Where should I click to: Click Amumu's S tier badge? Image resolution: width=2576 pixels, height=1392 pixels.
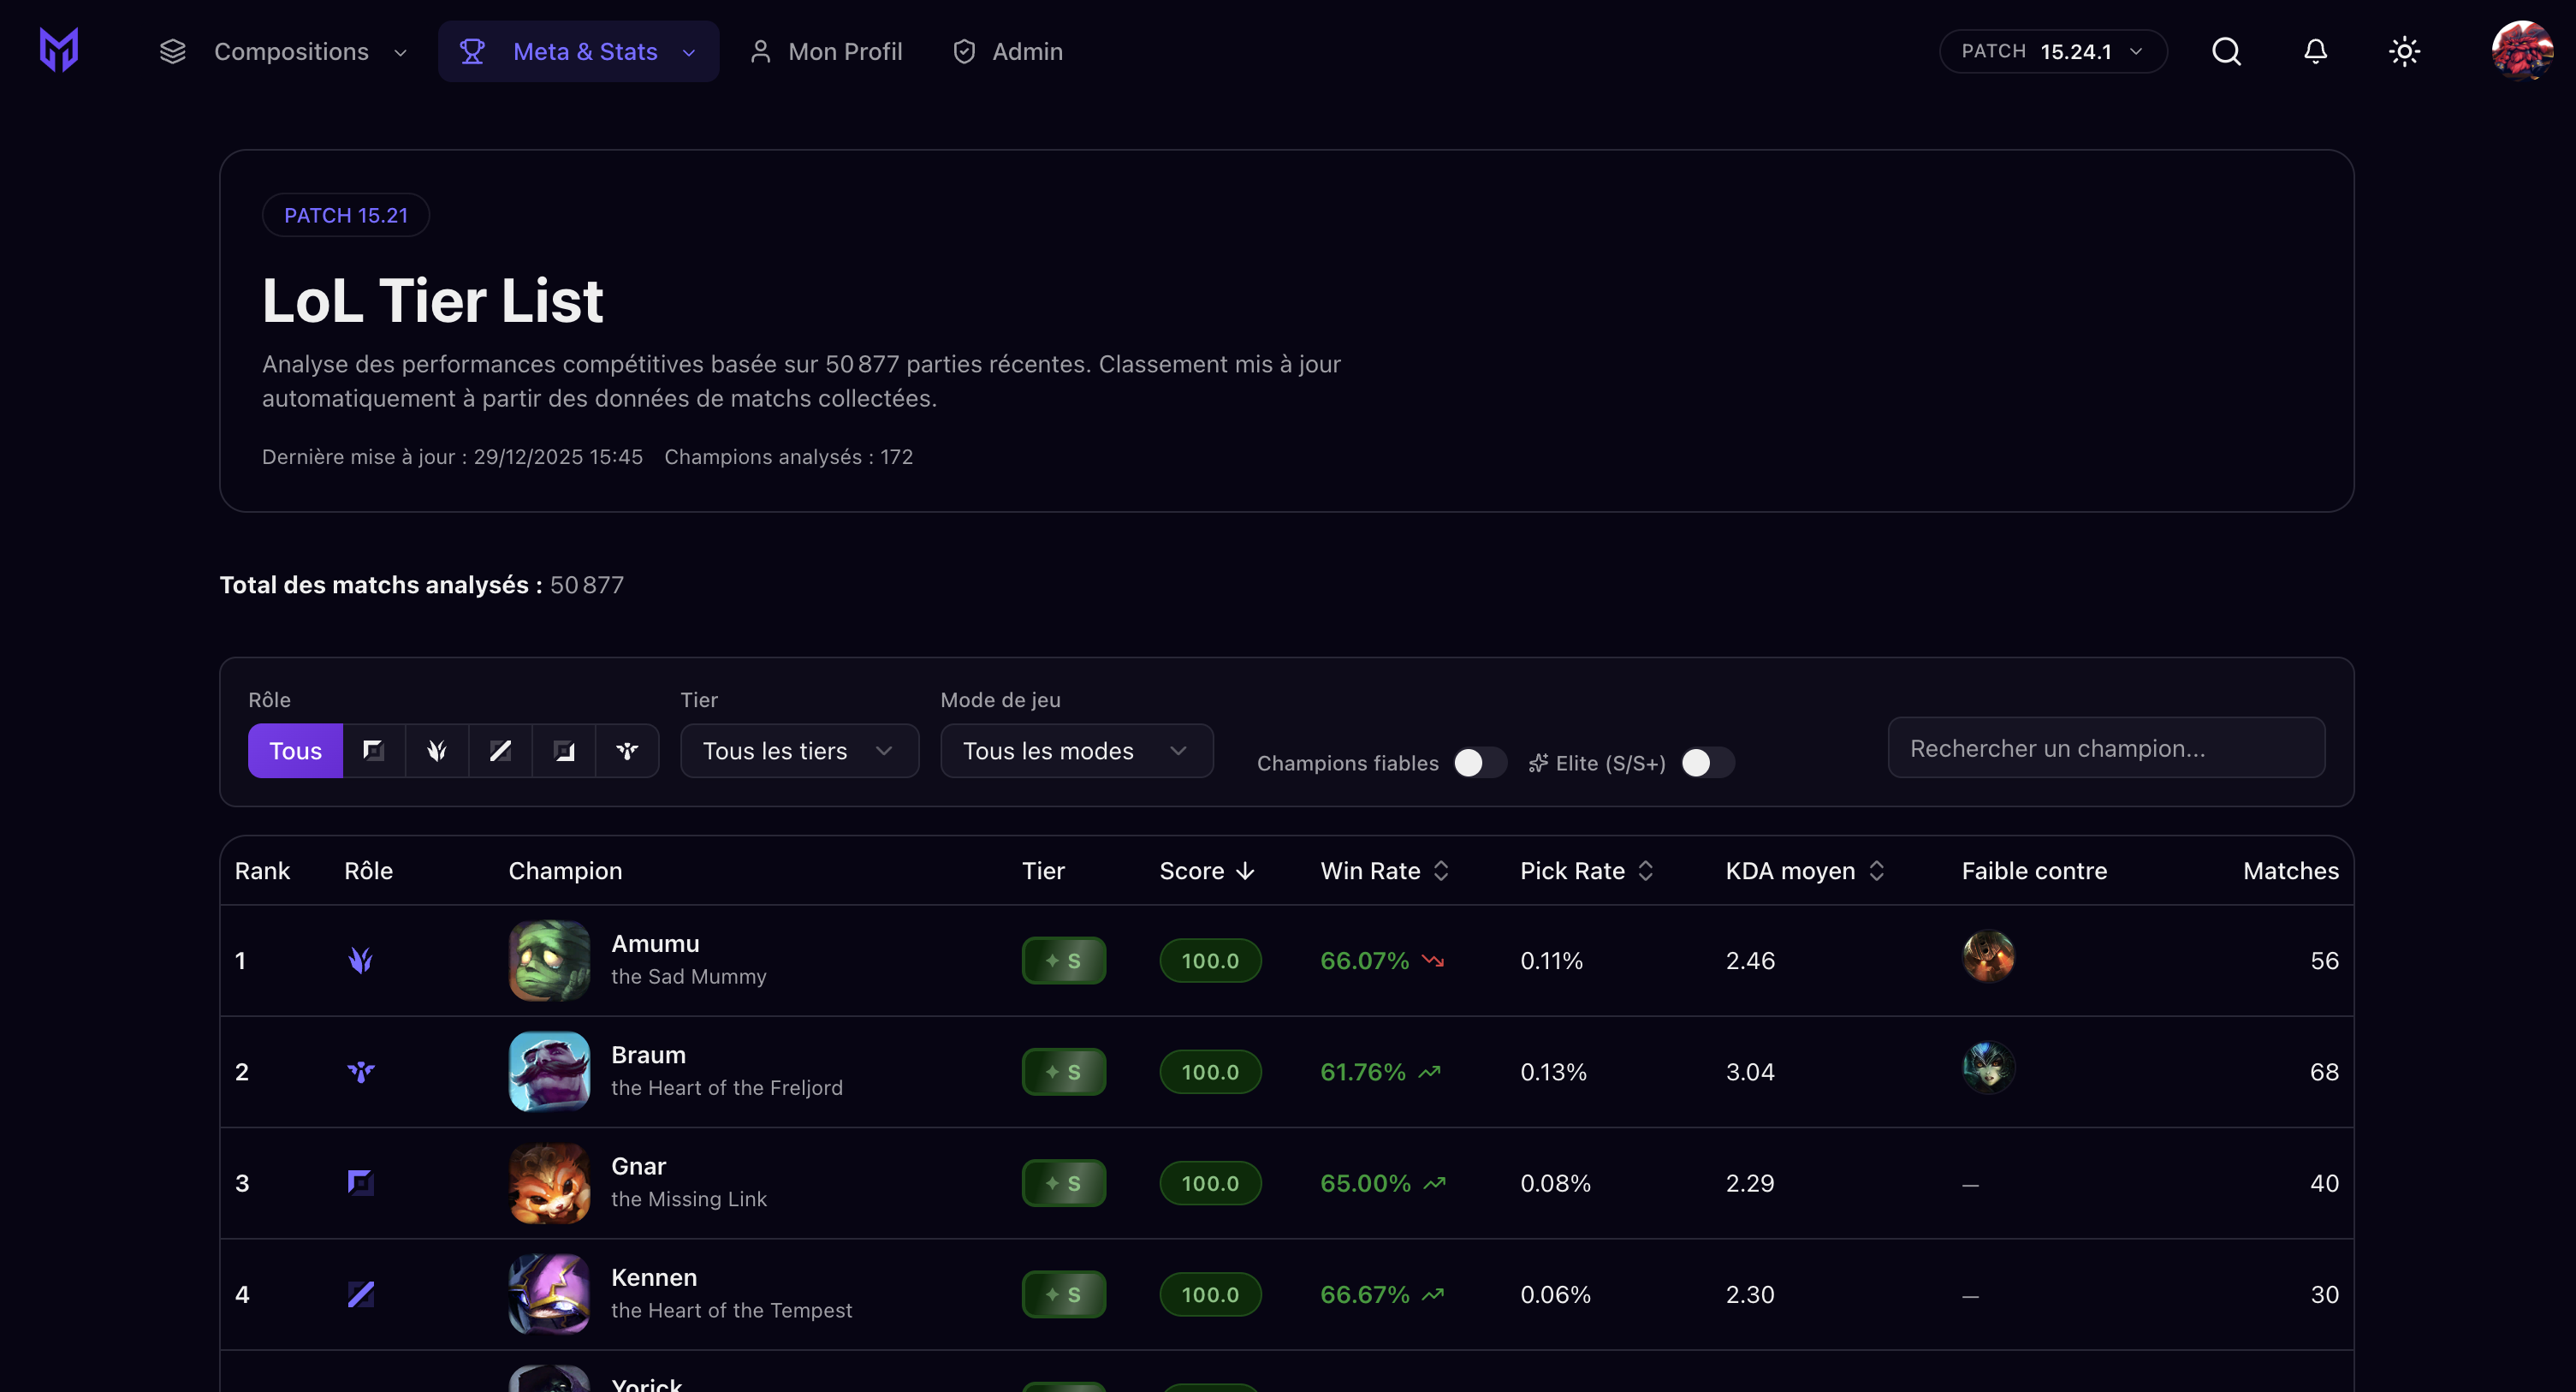[x=1063, y=960]
